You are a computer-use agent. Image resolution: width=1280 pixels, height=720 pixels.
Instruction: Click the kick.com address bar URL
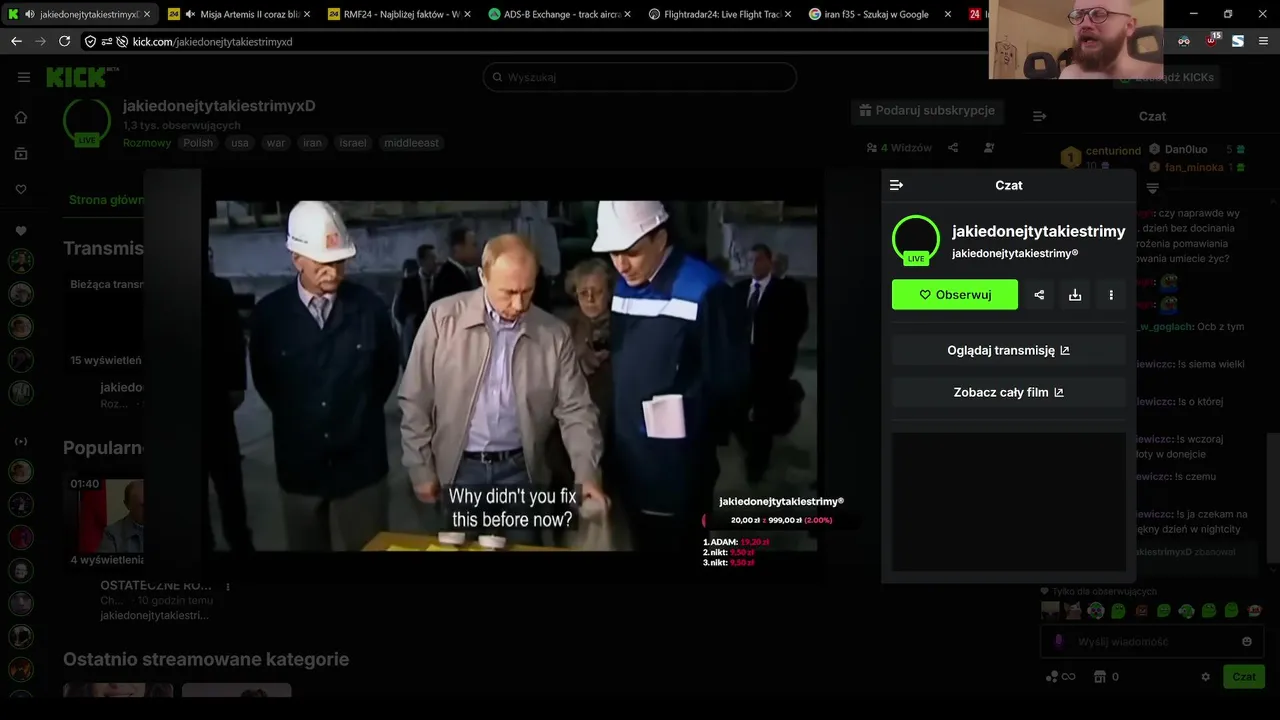pyautogui.click(x=212, y=41)
